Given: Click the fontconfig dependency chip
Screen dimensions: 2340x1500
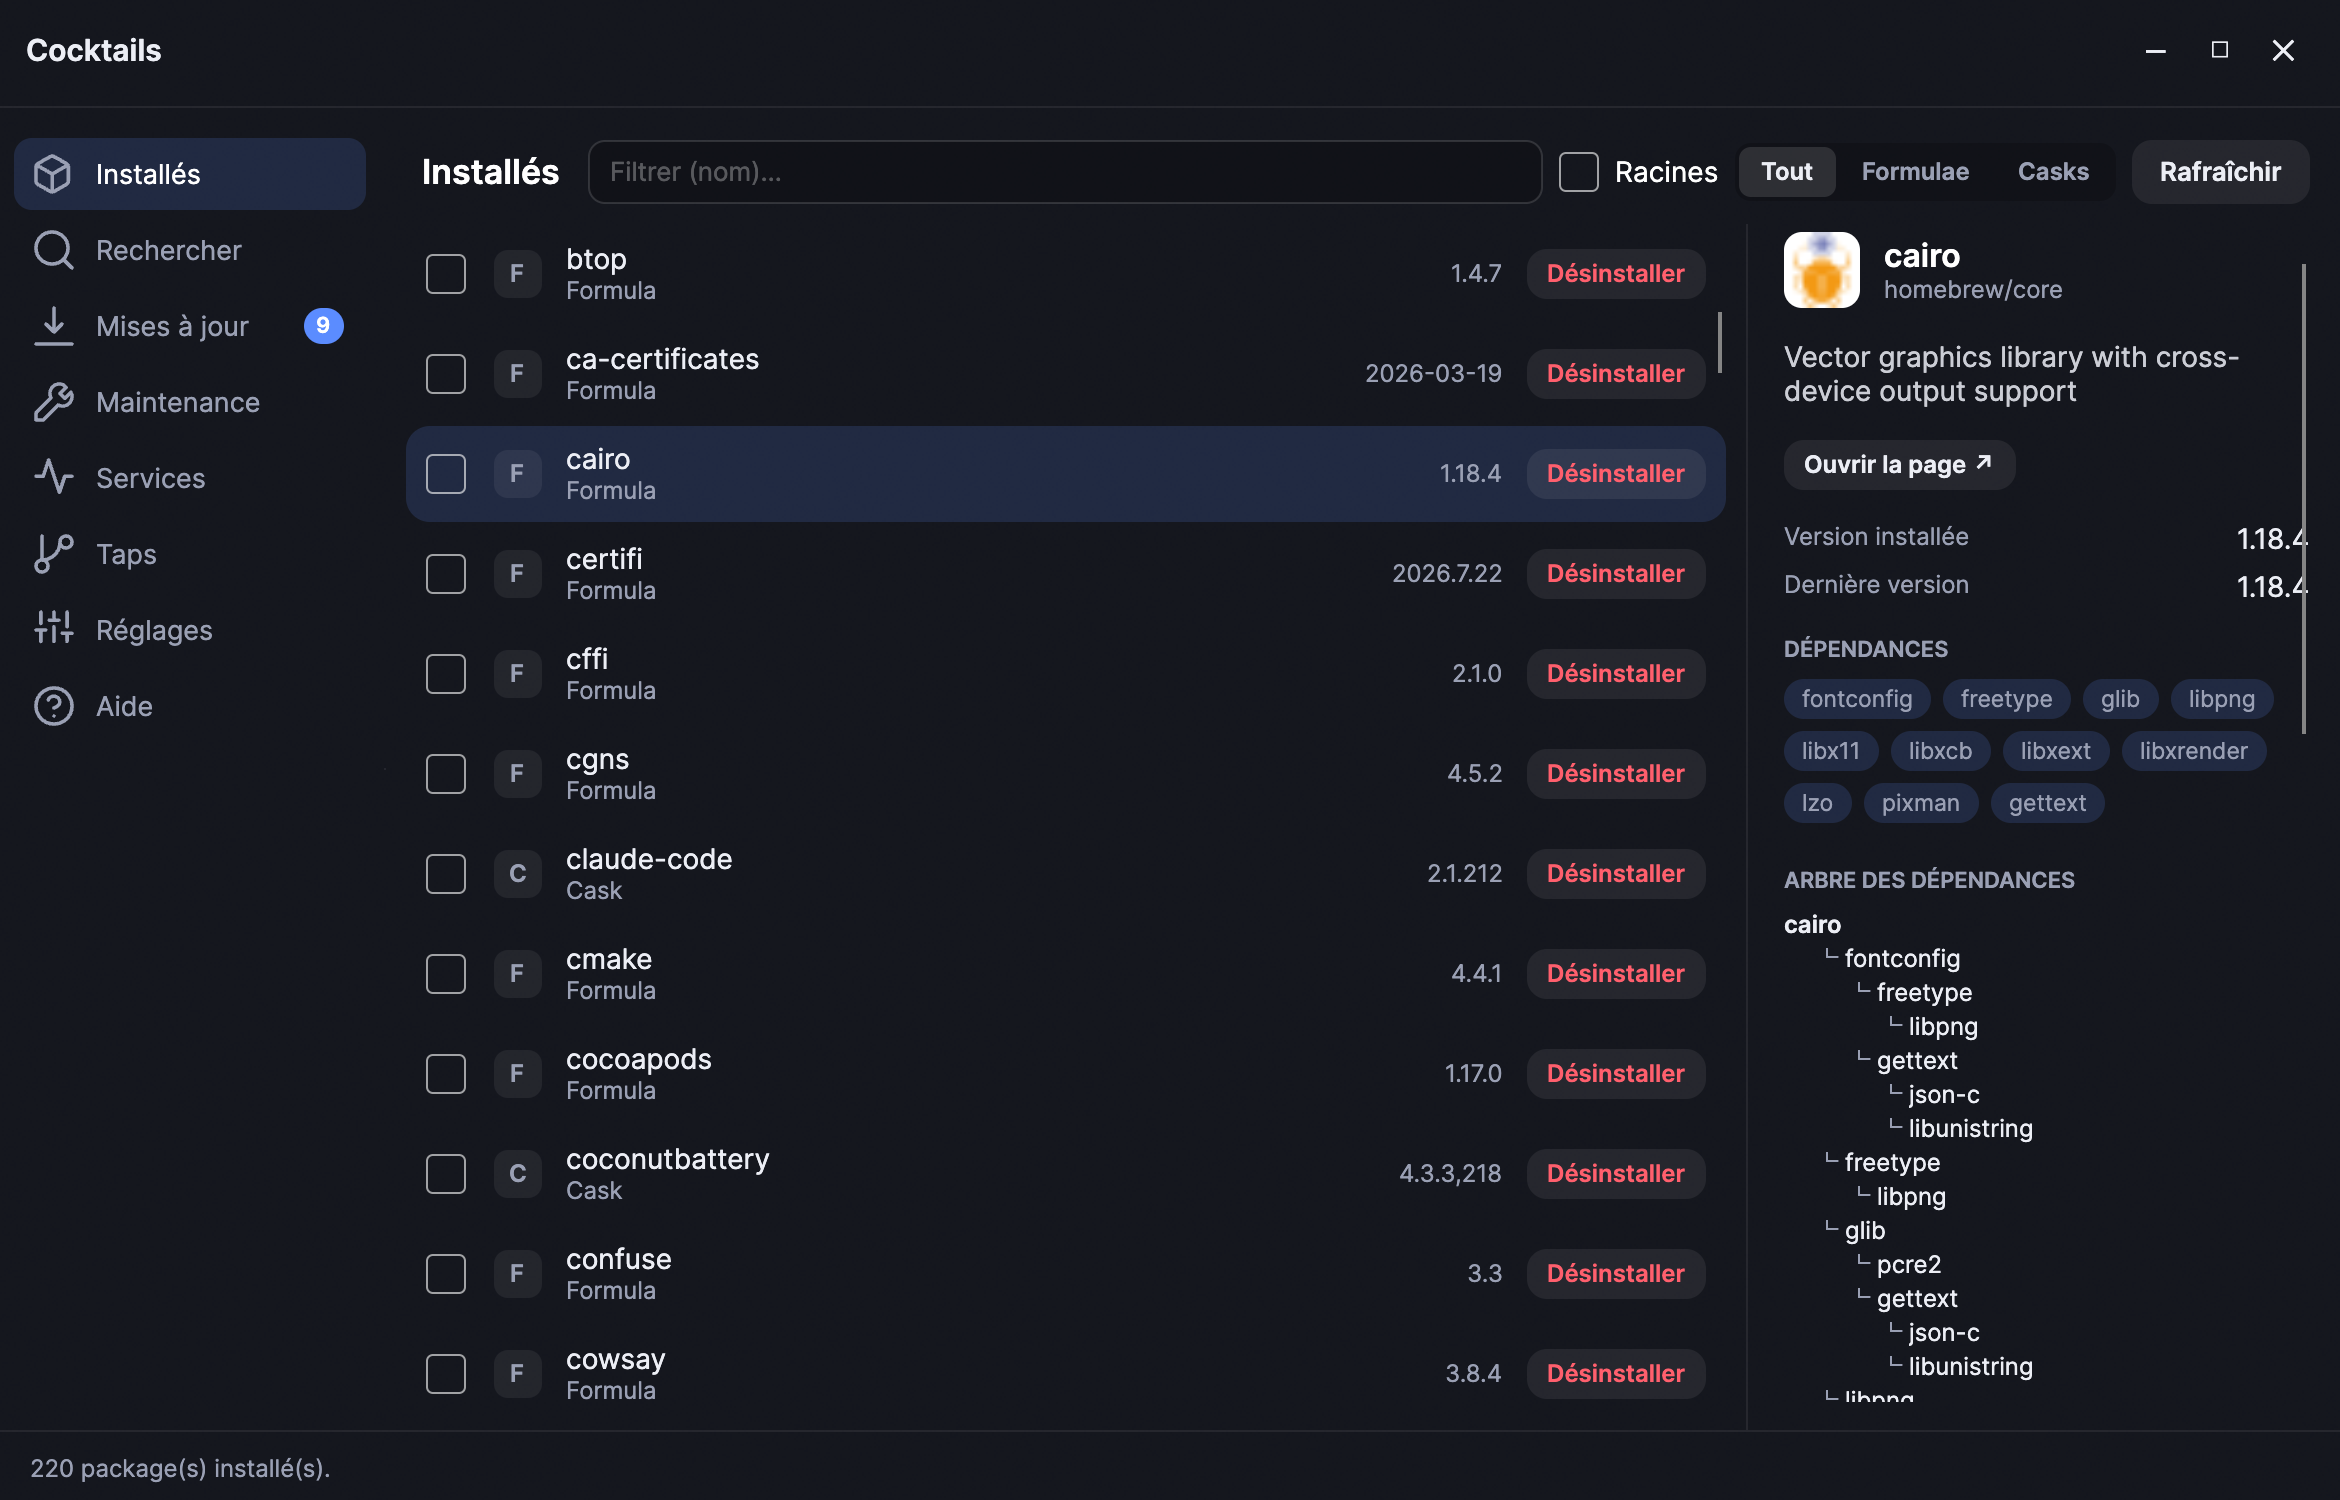Looking at the screenshot, I should point(1857,699).
